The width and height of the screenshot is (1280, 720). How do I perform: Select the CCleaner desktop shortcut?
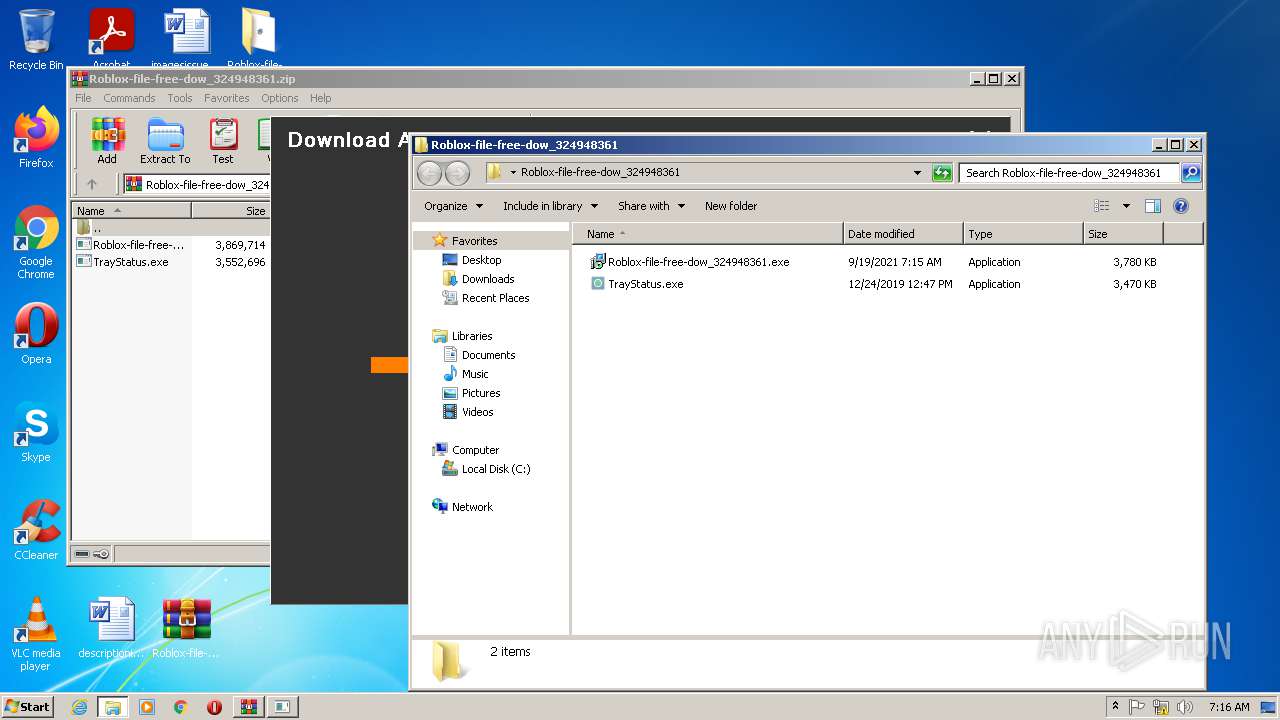click(36, 530)
